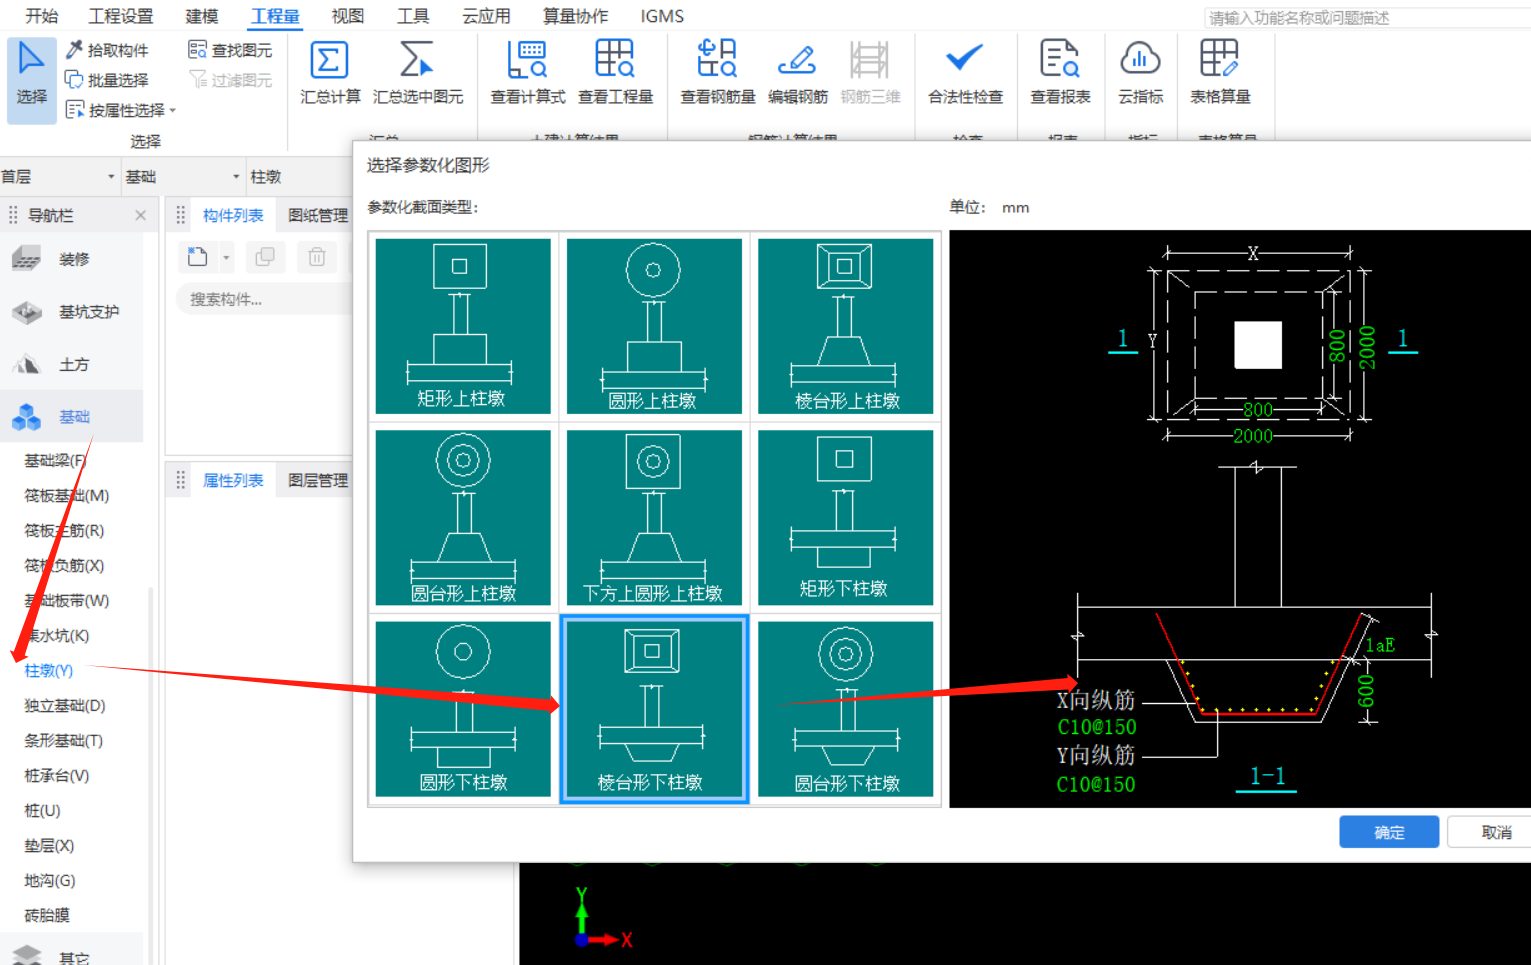The width and height of the screenshot is (1531, 965).
Task: Open 查看工程量 view quantities
Action: point(615,73)
